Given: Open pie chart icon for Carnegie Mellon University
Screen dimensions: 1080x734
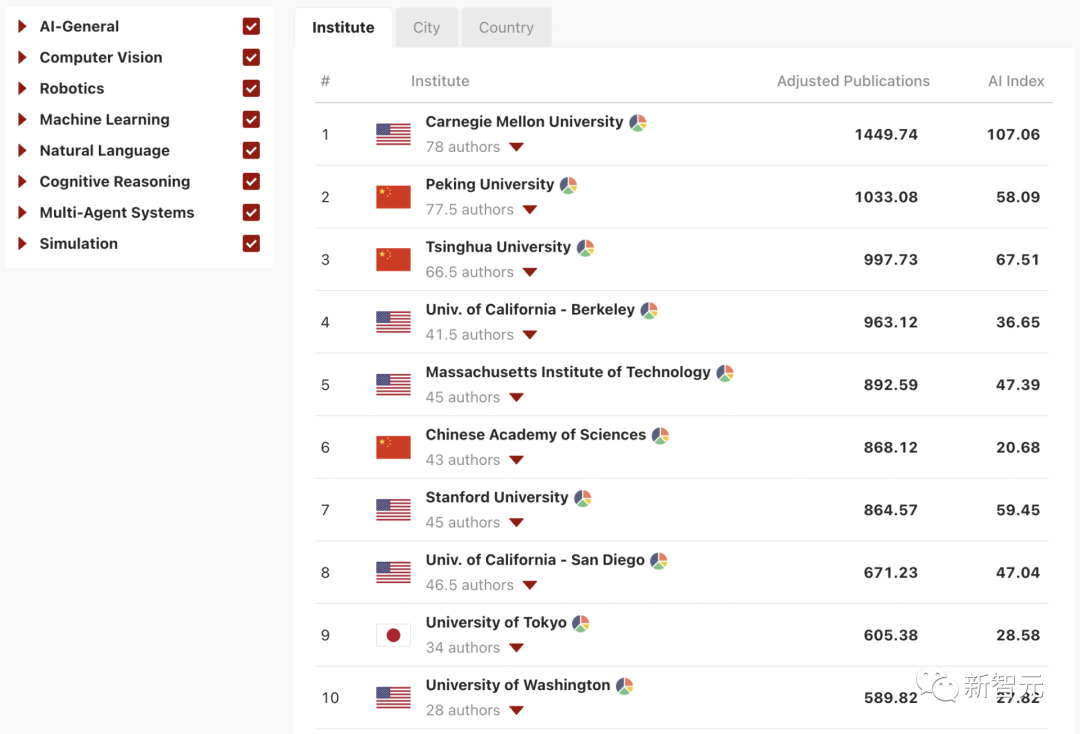Looking at the screenshot, I should 638,123.
